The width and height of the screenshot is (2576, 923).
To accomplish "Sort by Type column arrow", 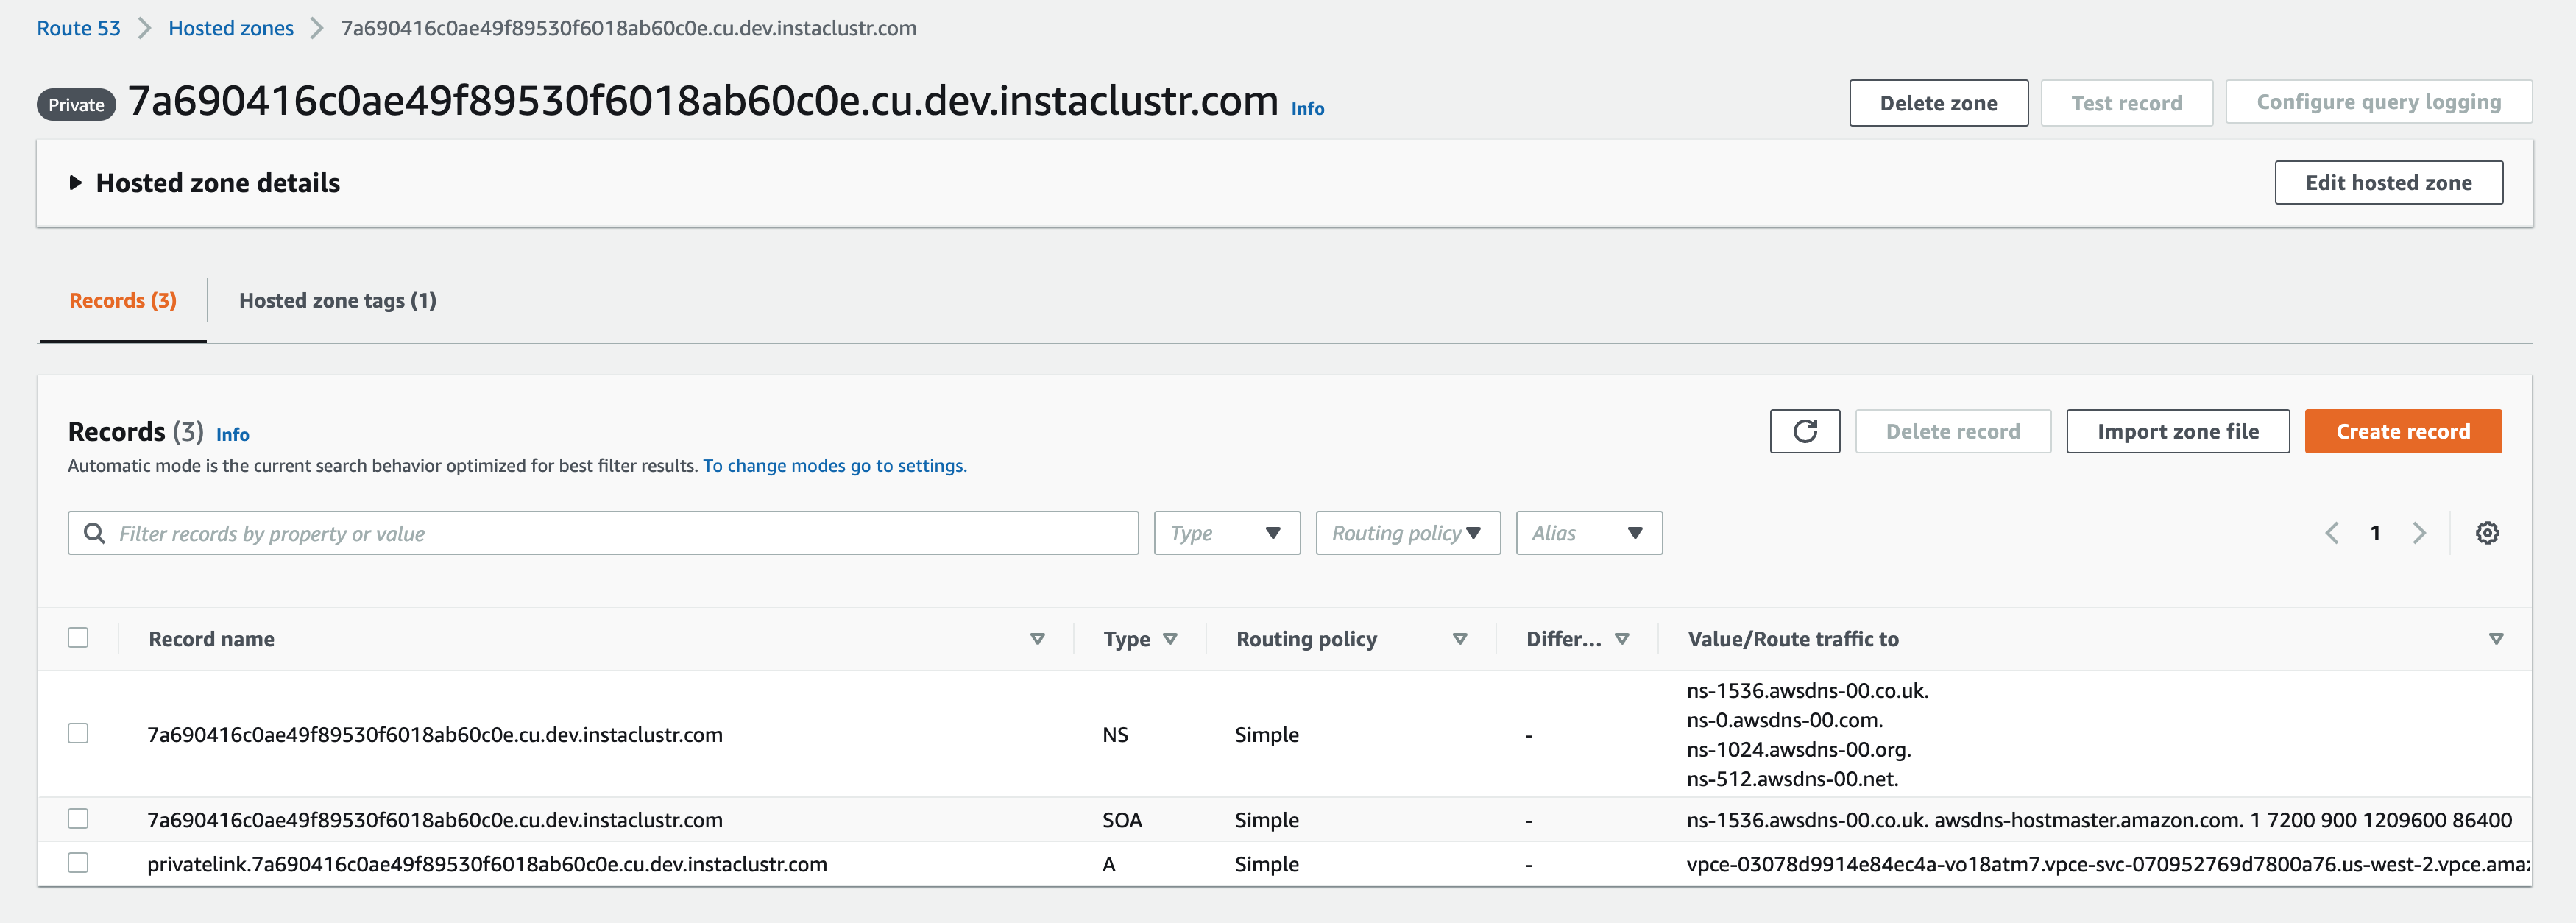I will tap(1170, 639).
